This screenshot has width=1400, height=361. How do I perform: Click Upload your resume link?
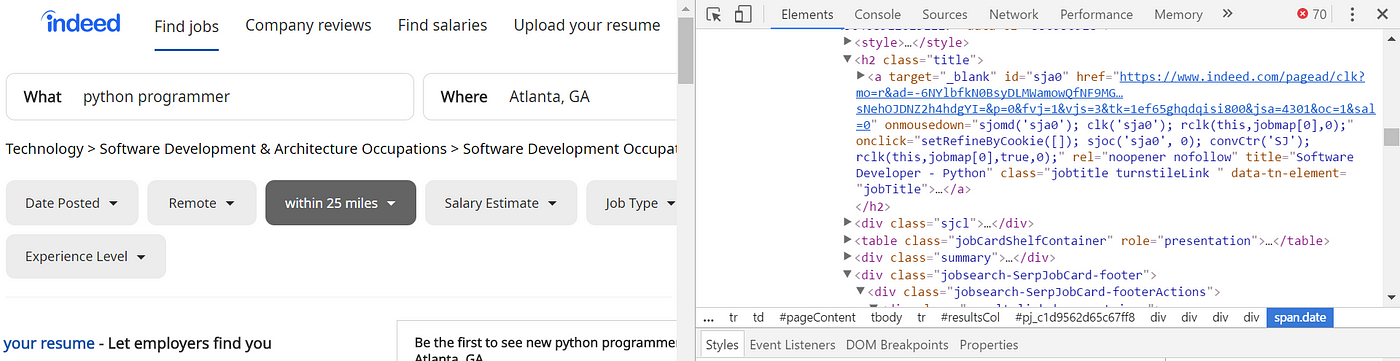(x=587, y=25)
